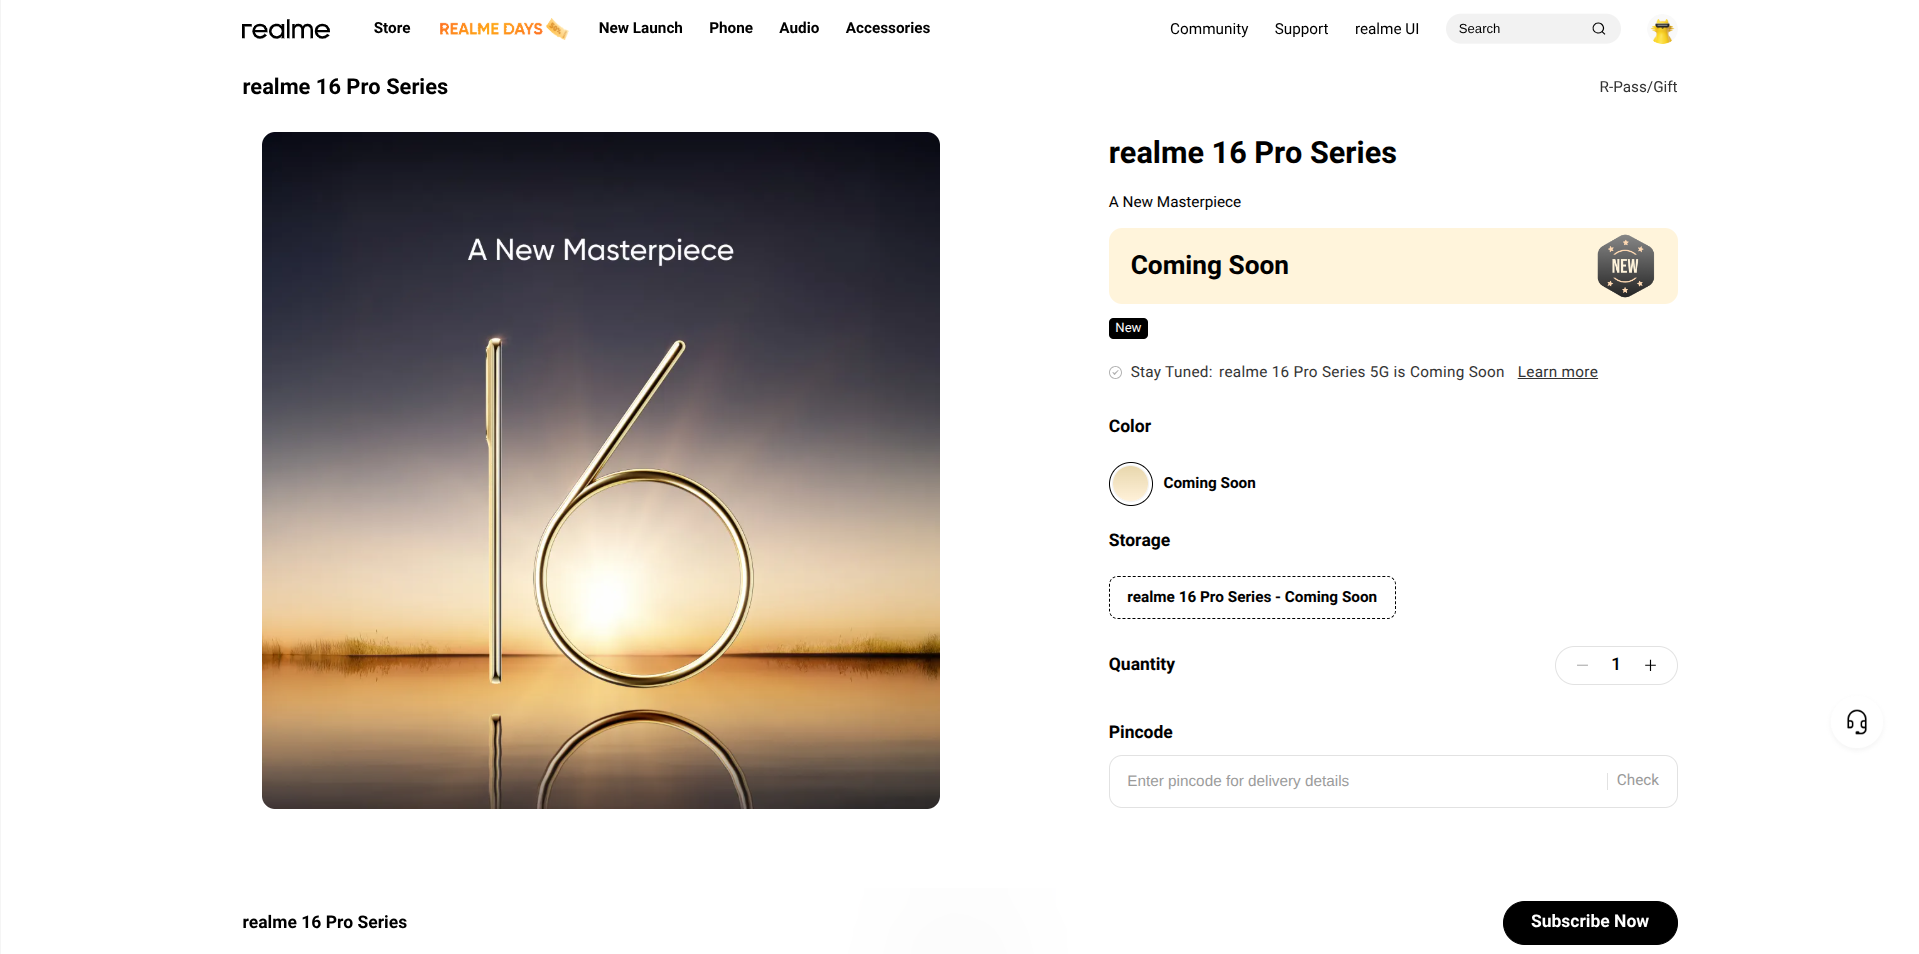Click the realme logo

pyautogui.click(x=285, y=29)
